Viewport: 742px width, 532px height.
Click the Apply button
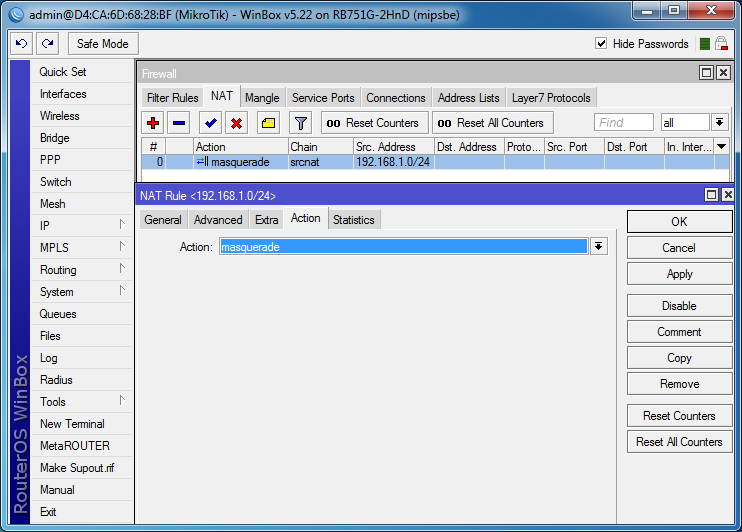point(679,274)
